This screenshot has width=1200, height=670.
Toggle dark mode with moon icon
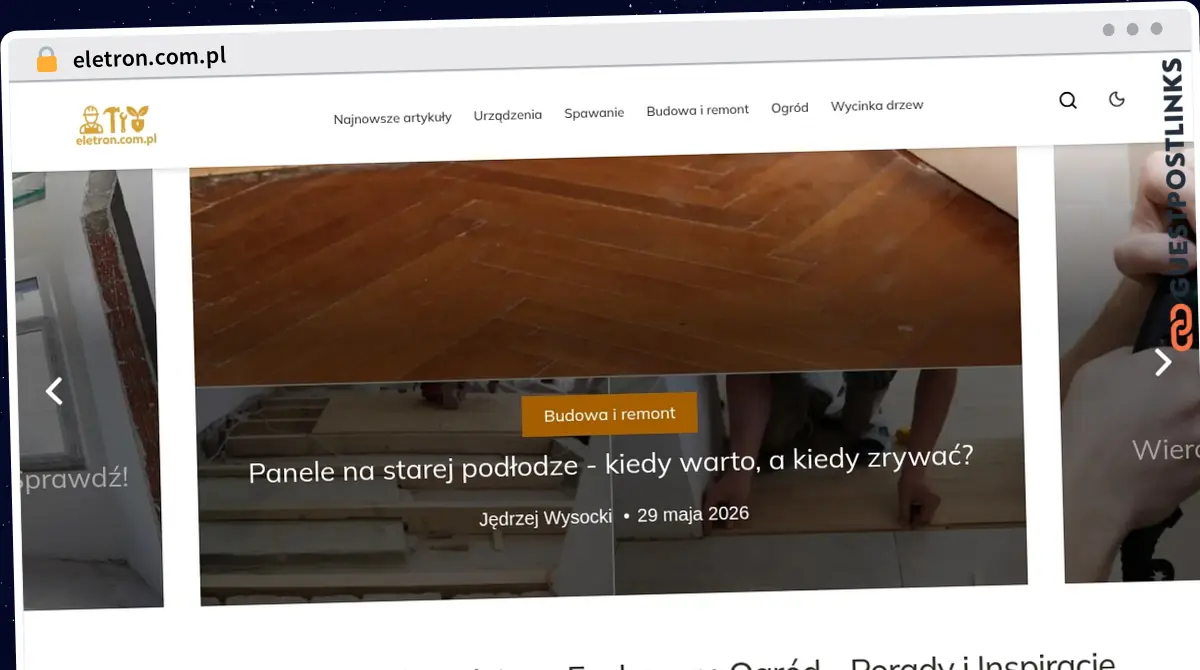coord(1117,99)
